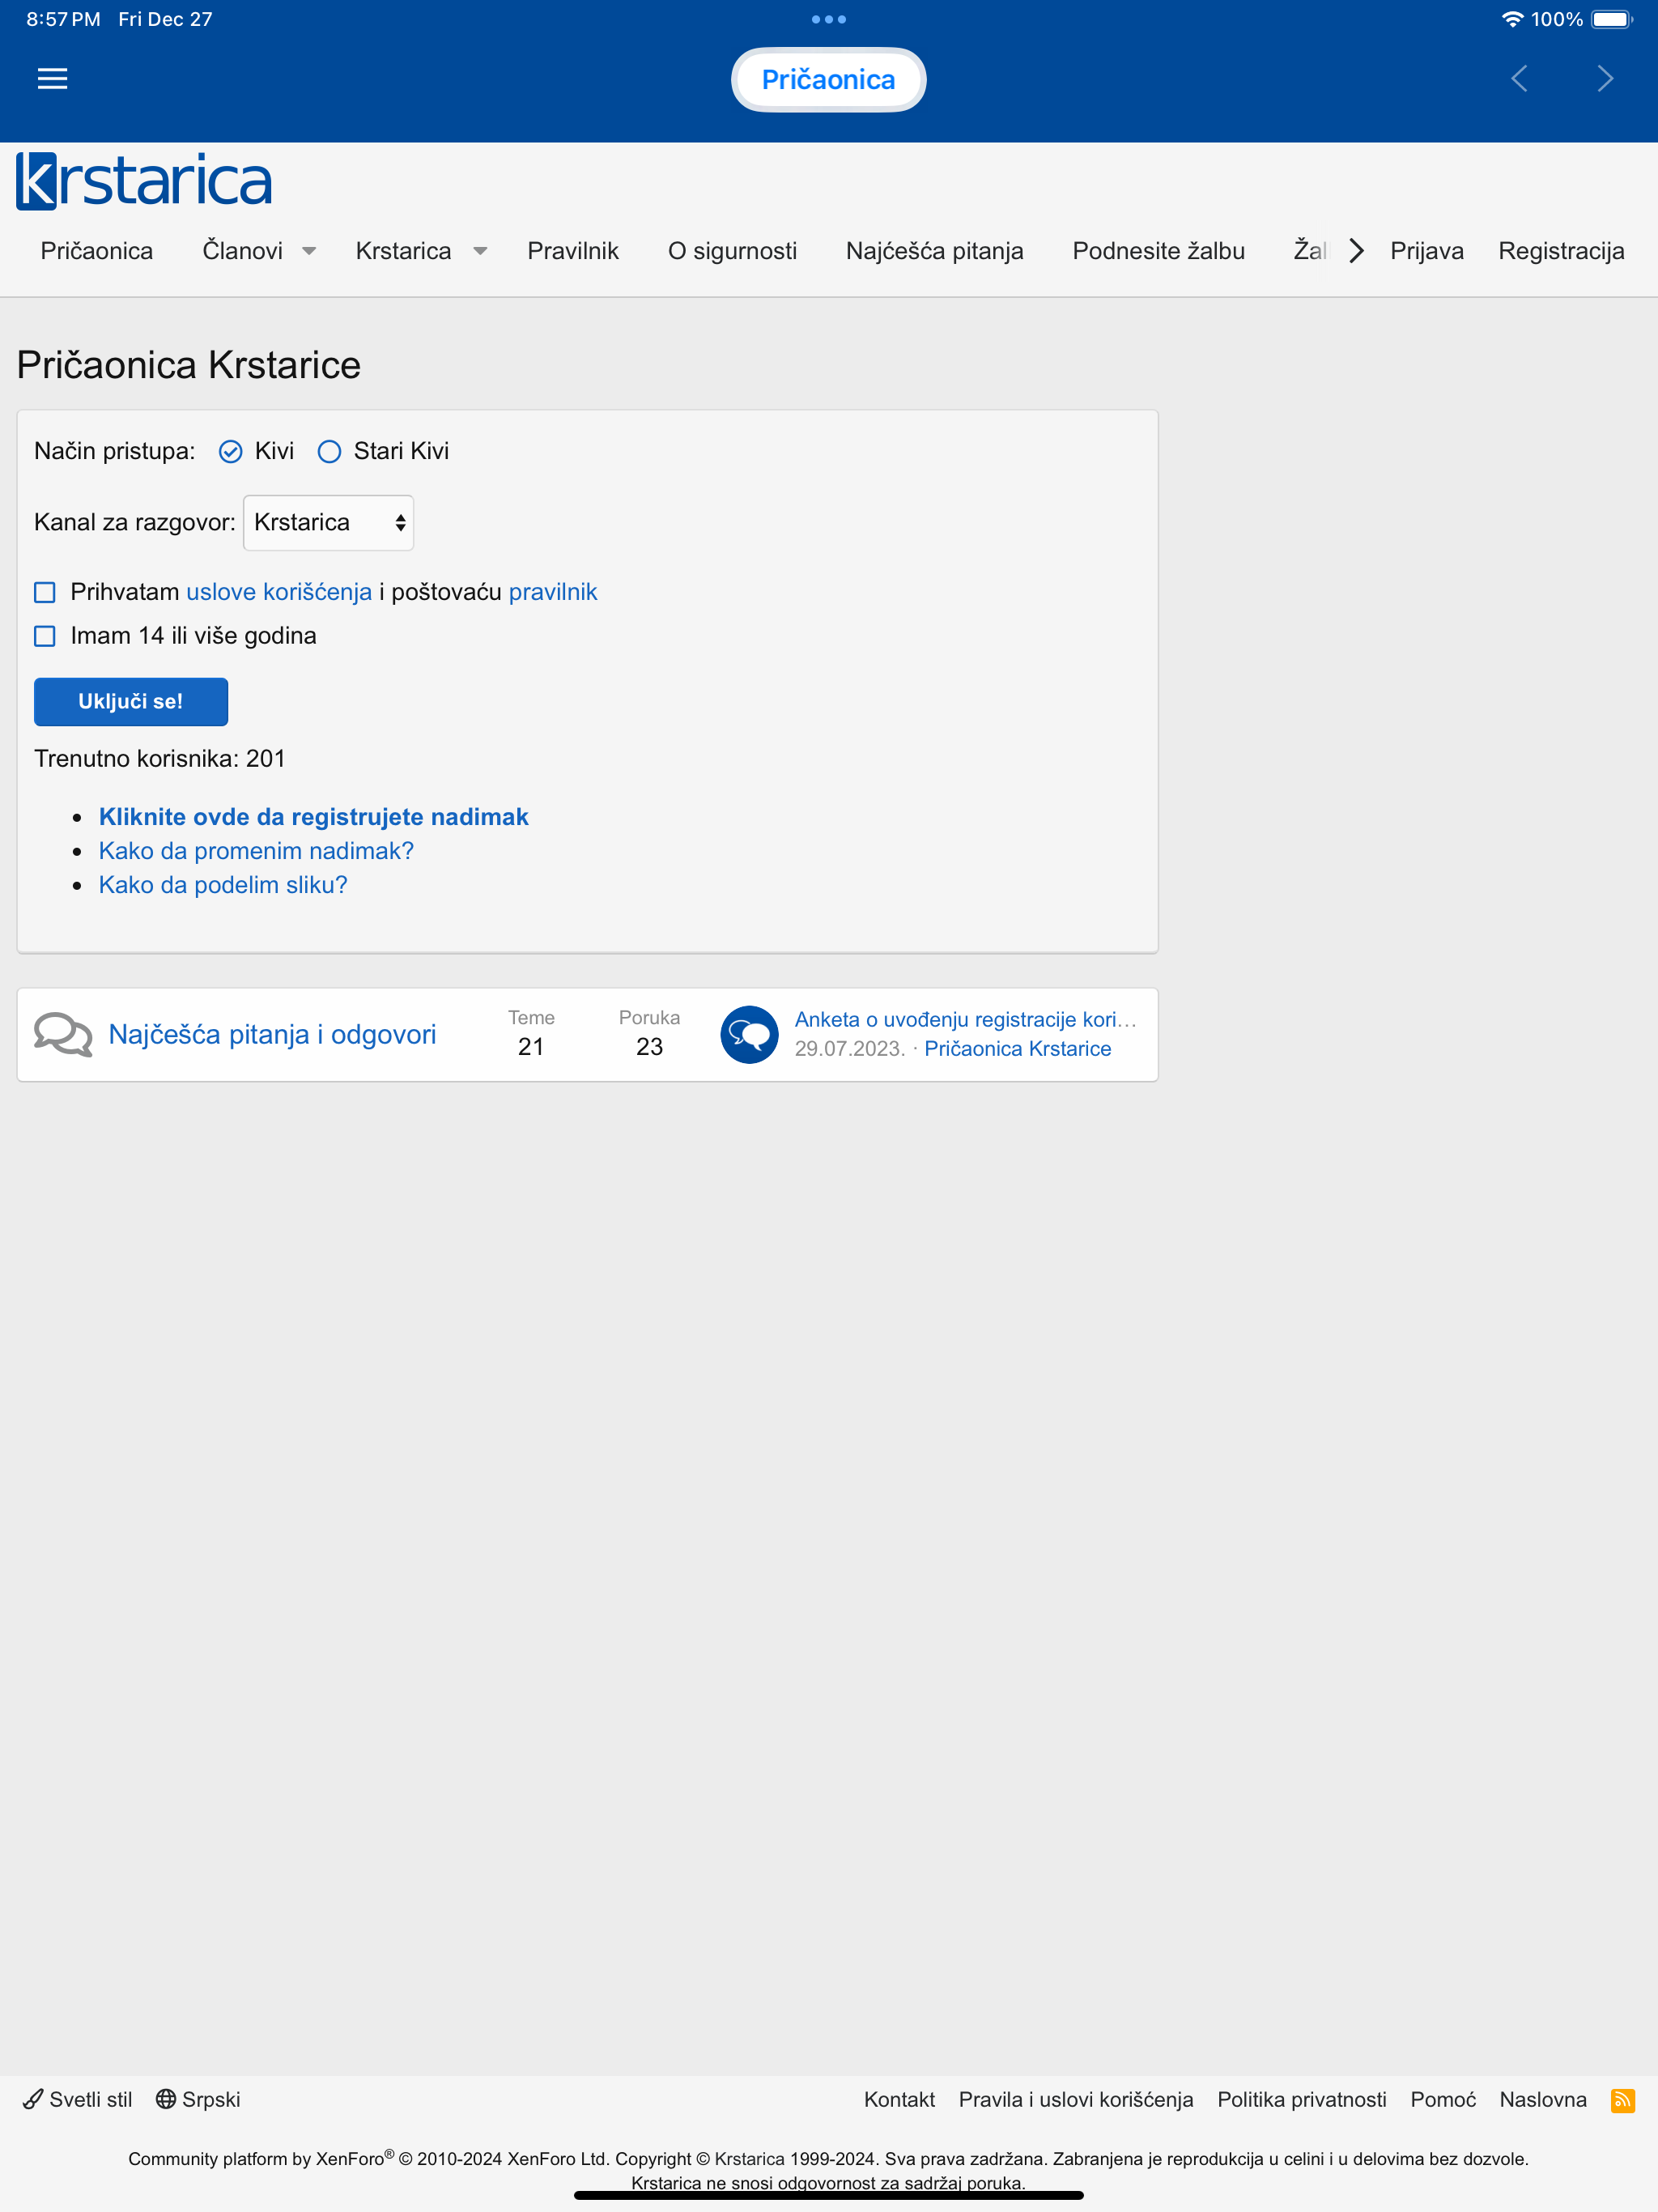
Task: Click the blue chat avatar icon
Action: [749, 1034]
